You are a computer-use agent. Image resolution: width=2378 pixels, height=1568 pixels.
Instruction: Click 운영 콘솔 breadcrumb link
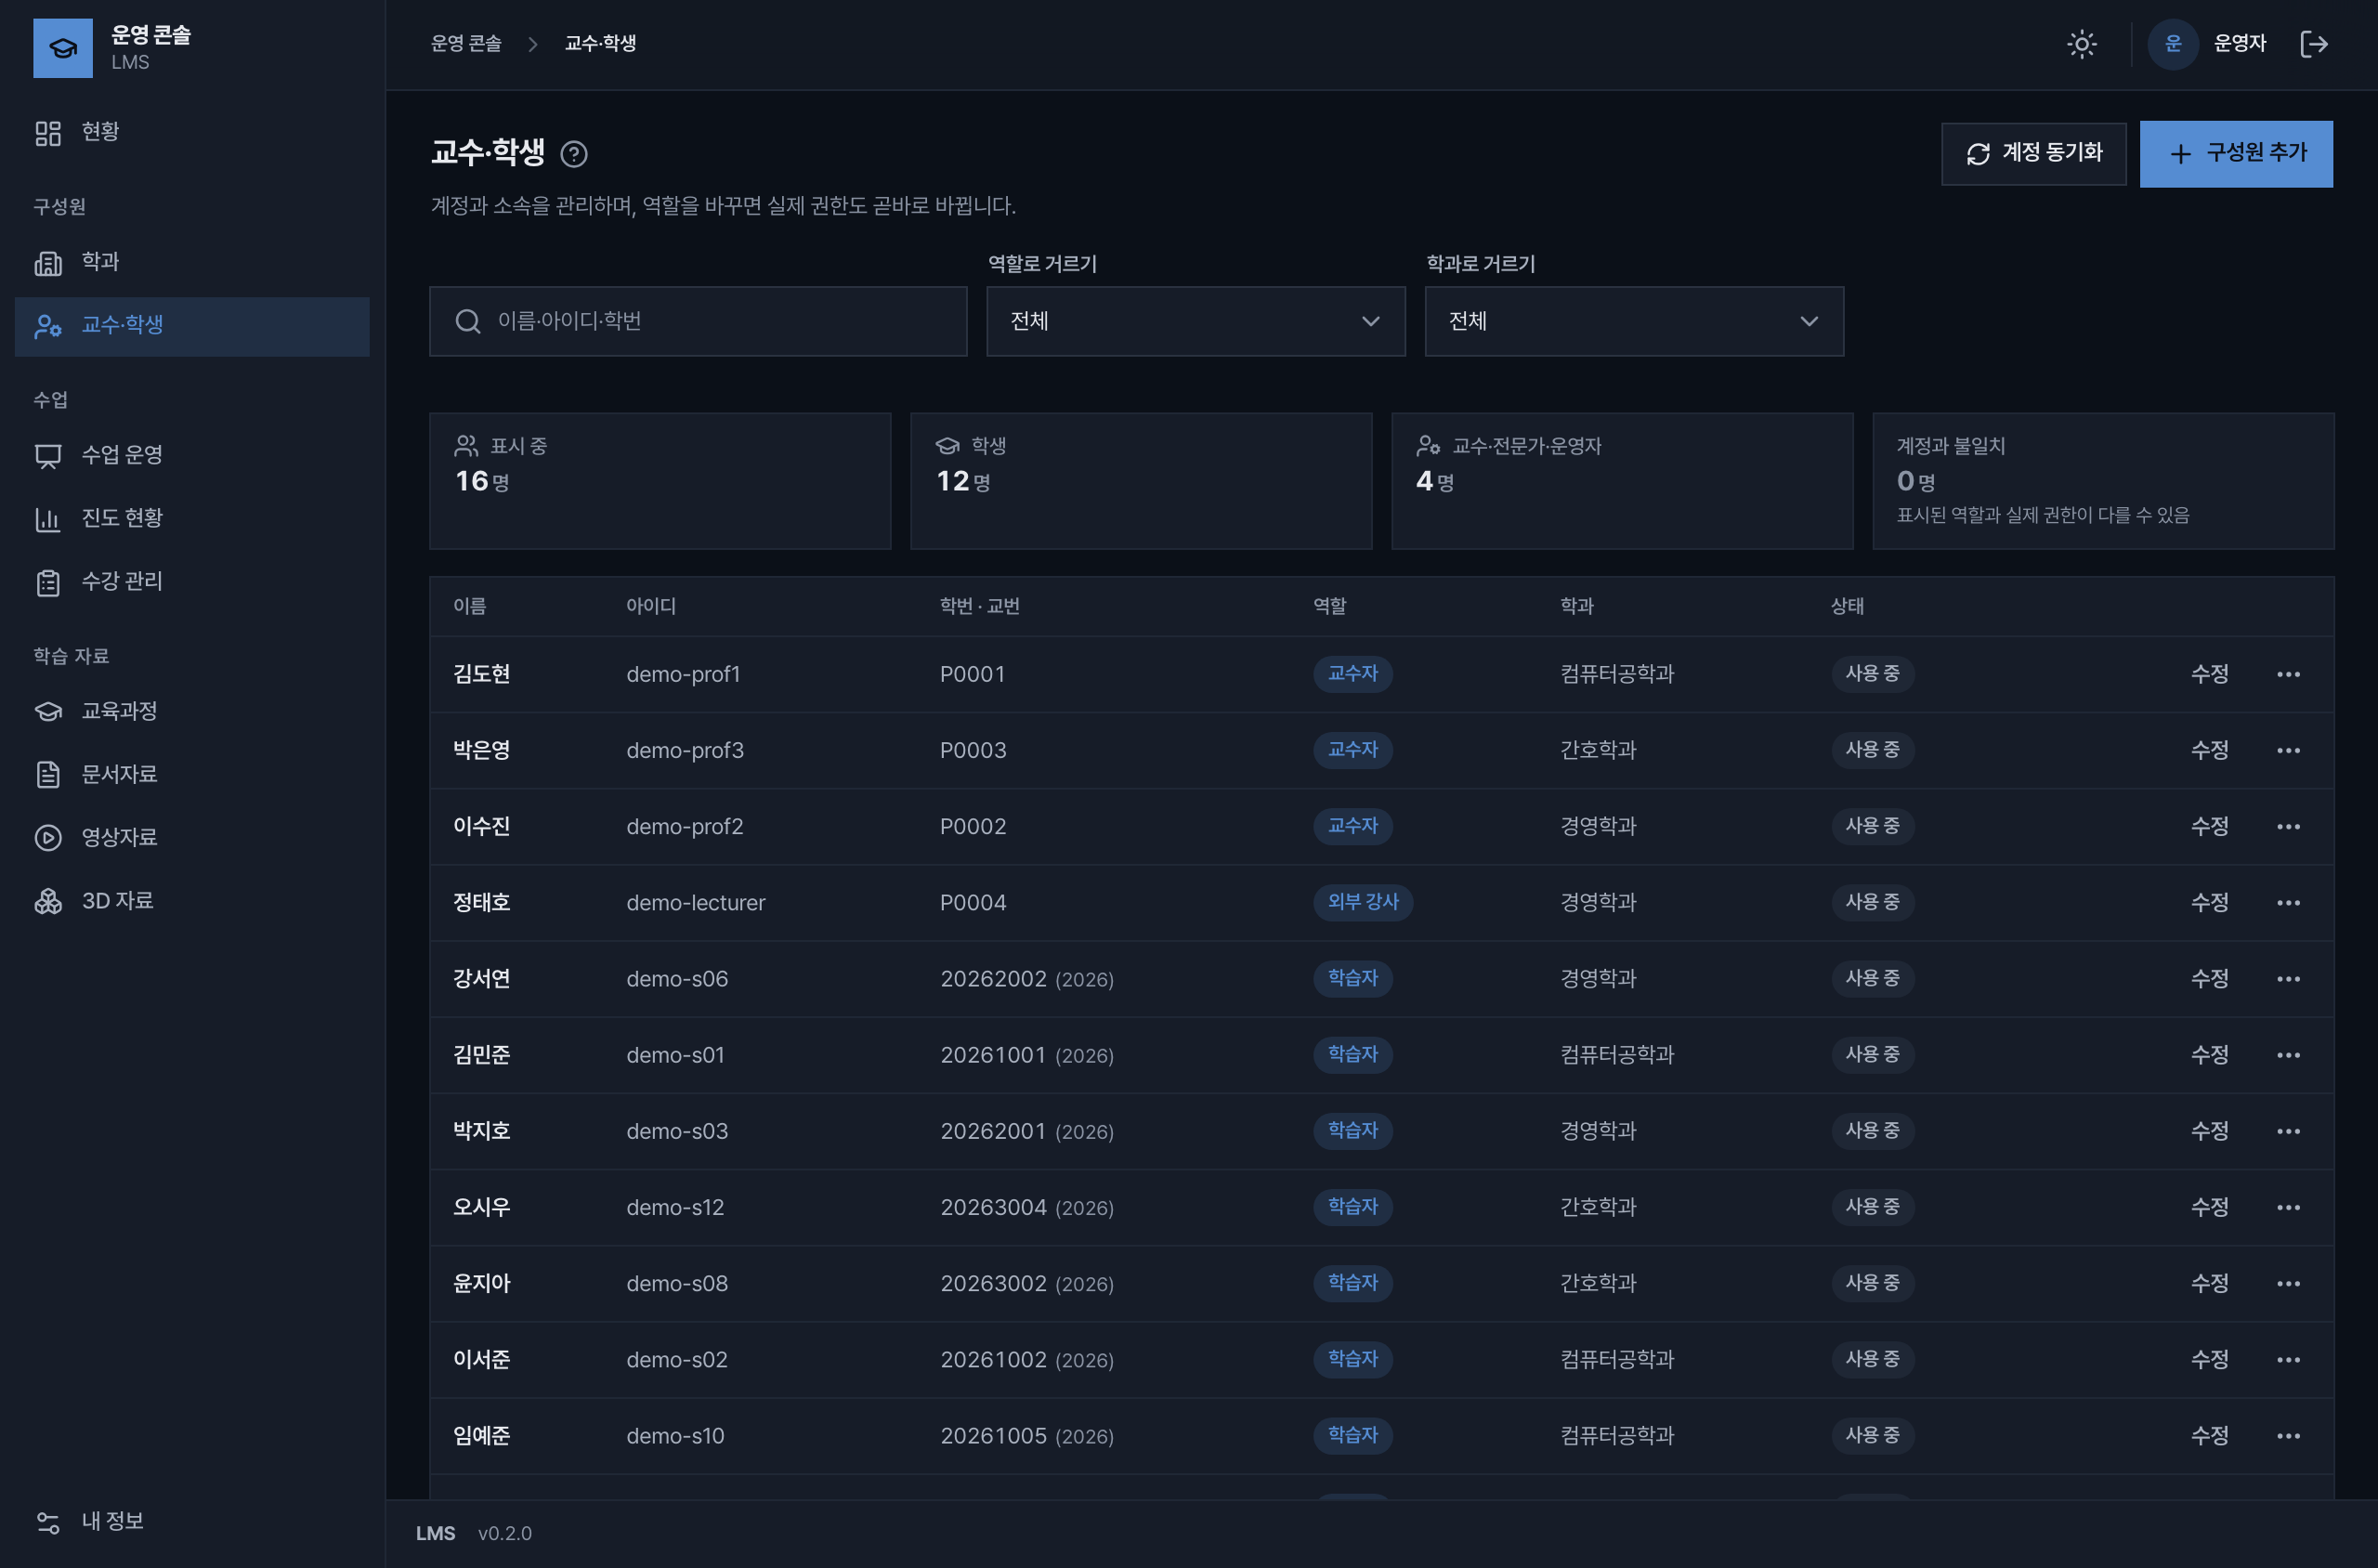pos(466,44)
